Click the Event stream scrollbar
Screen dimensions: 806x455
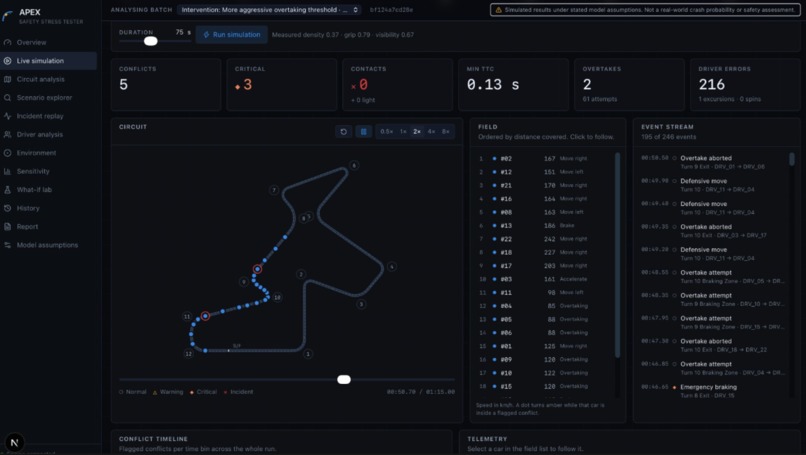tap(792, 159)
